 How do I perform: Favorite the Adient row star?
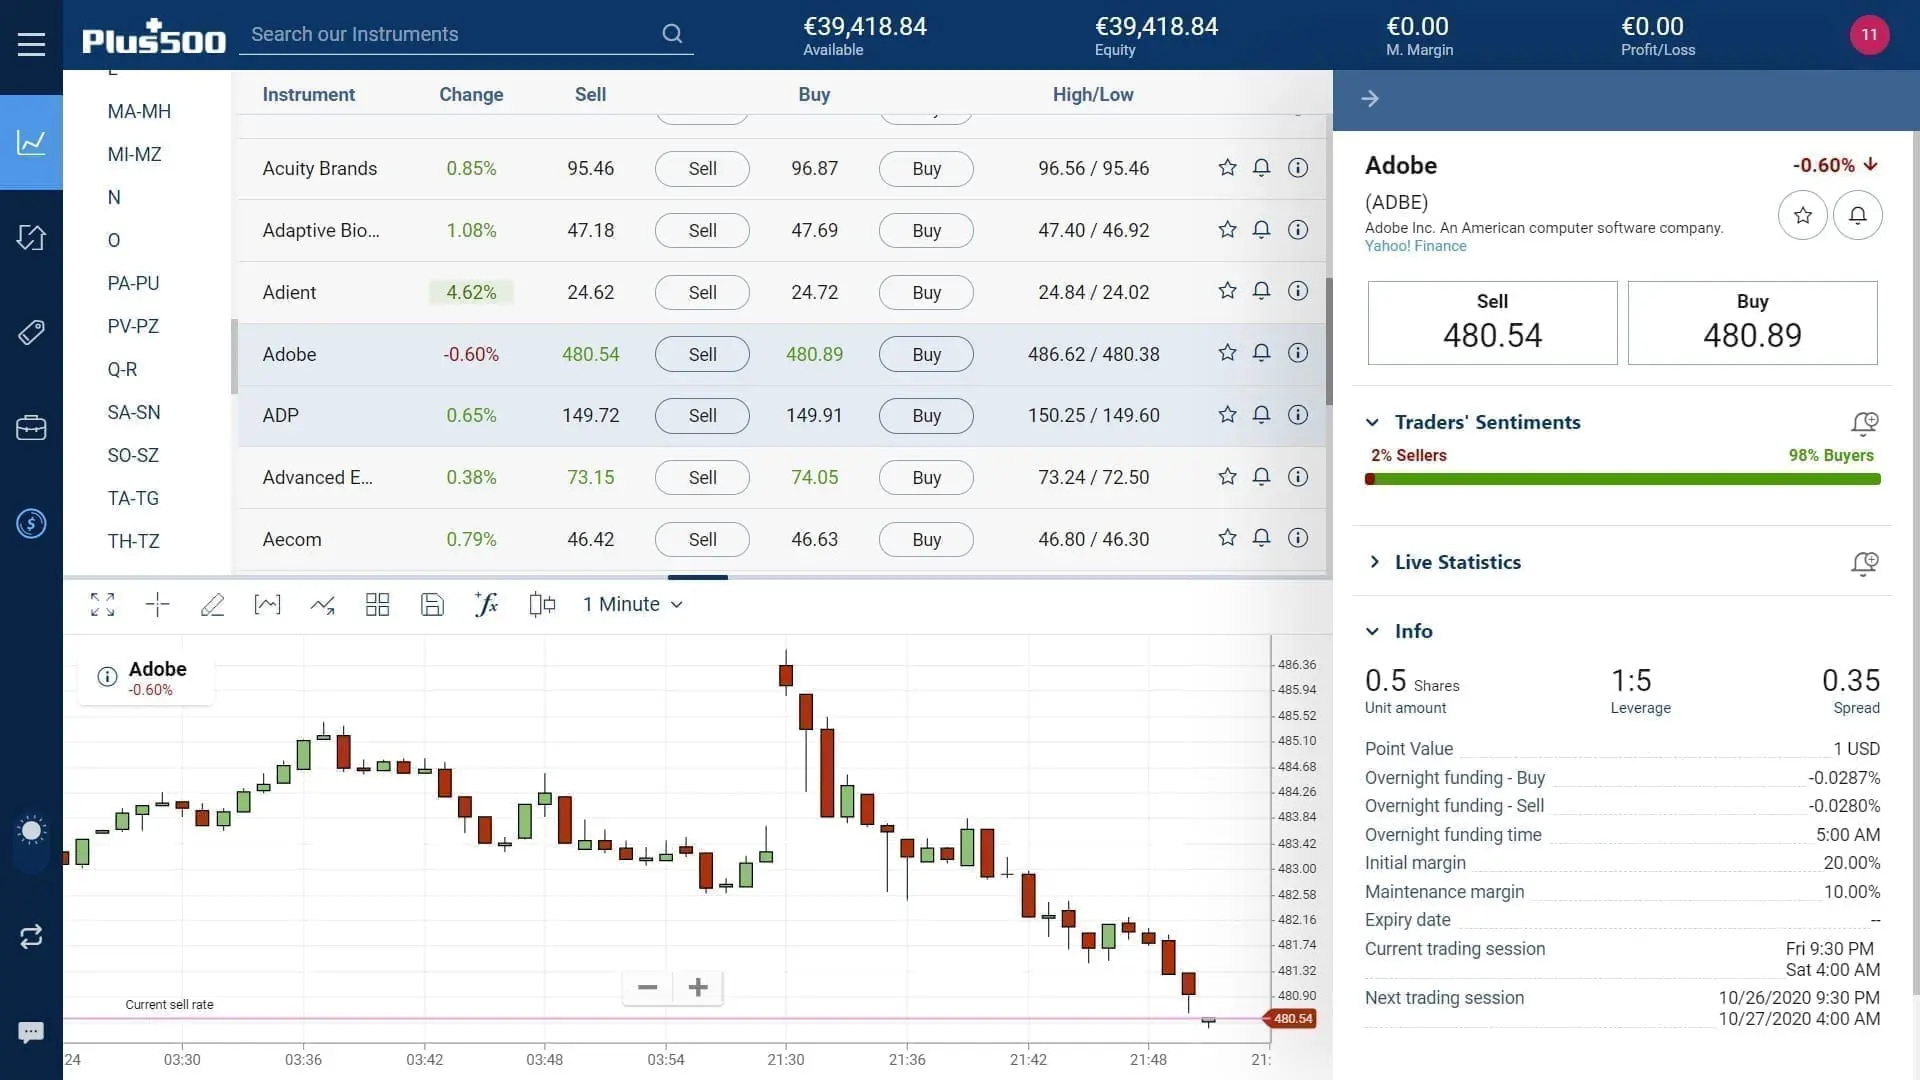click(x=1227, y=290)
